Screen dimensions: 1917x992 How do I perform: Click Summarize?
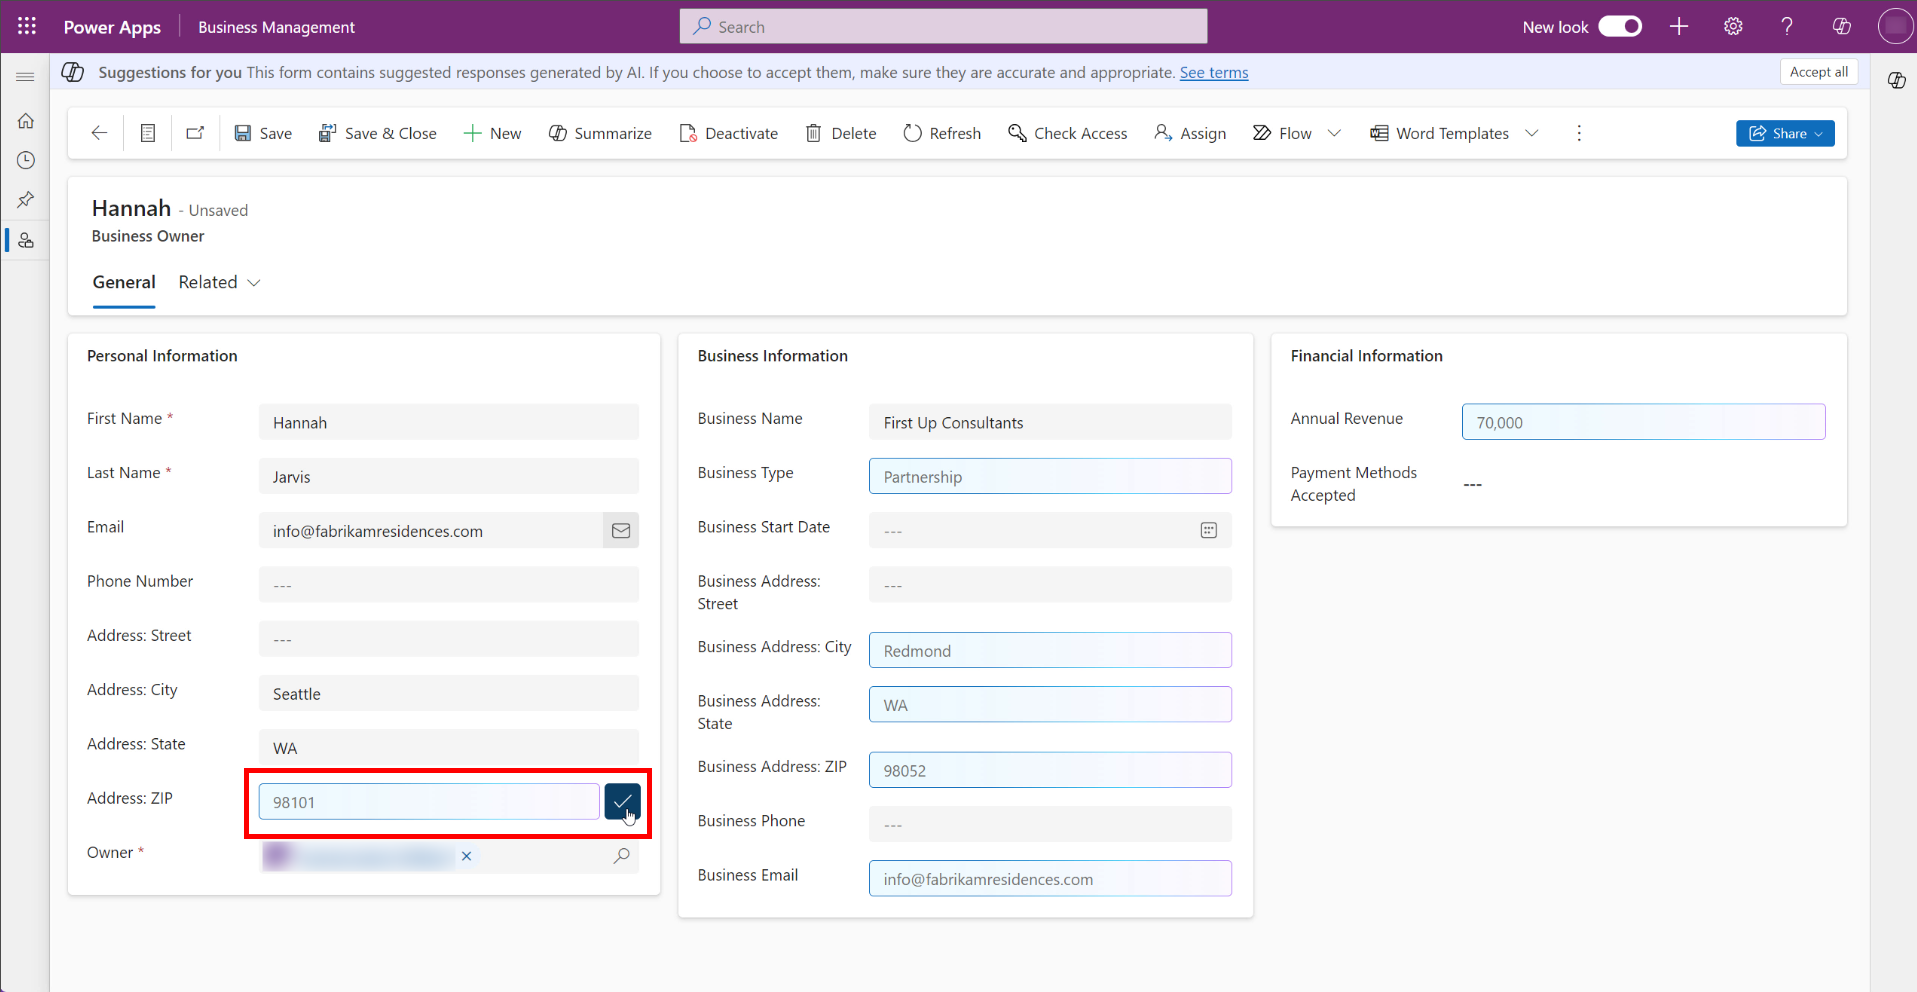pyautogui.click(x=600, y=133)
